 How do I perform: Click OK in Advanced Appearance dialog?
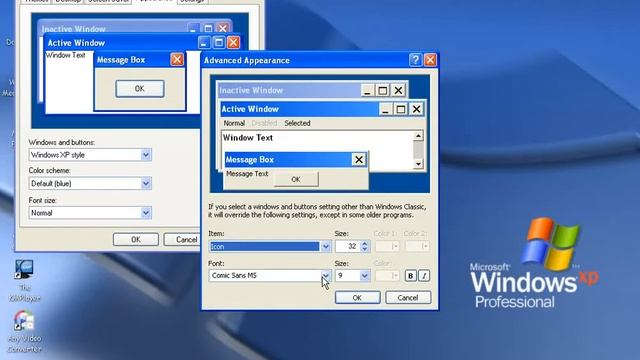pyautogui.click(x=357, y=298)
